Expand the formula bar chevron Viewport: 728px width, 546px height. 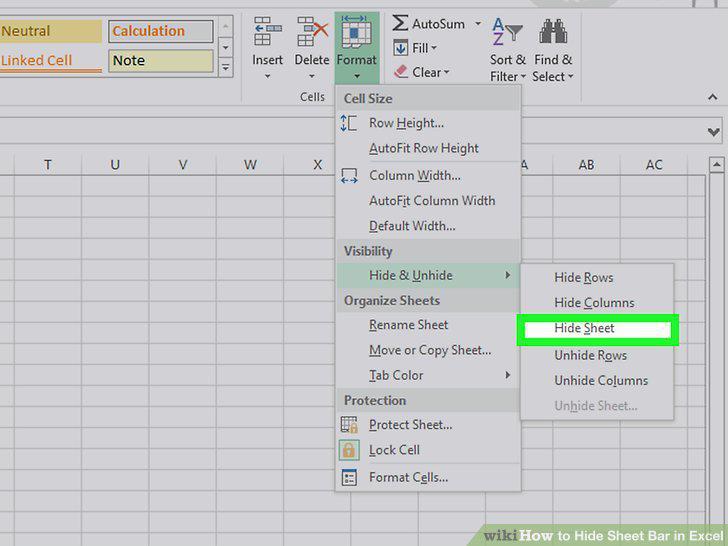(x=714, y=132)
